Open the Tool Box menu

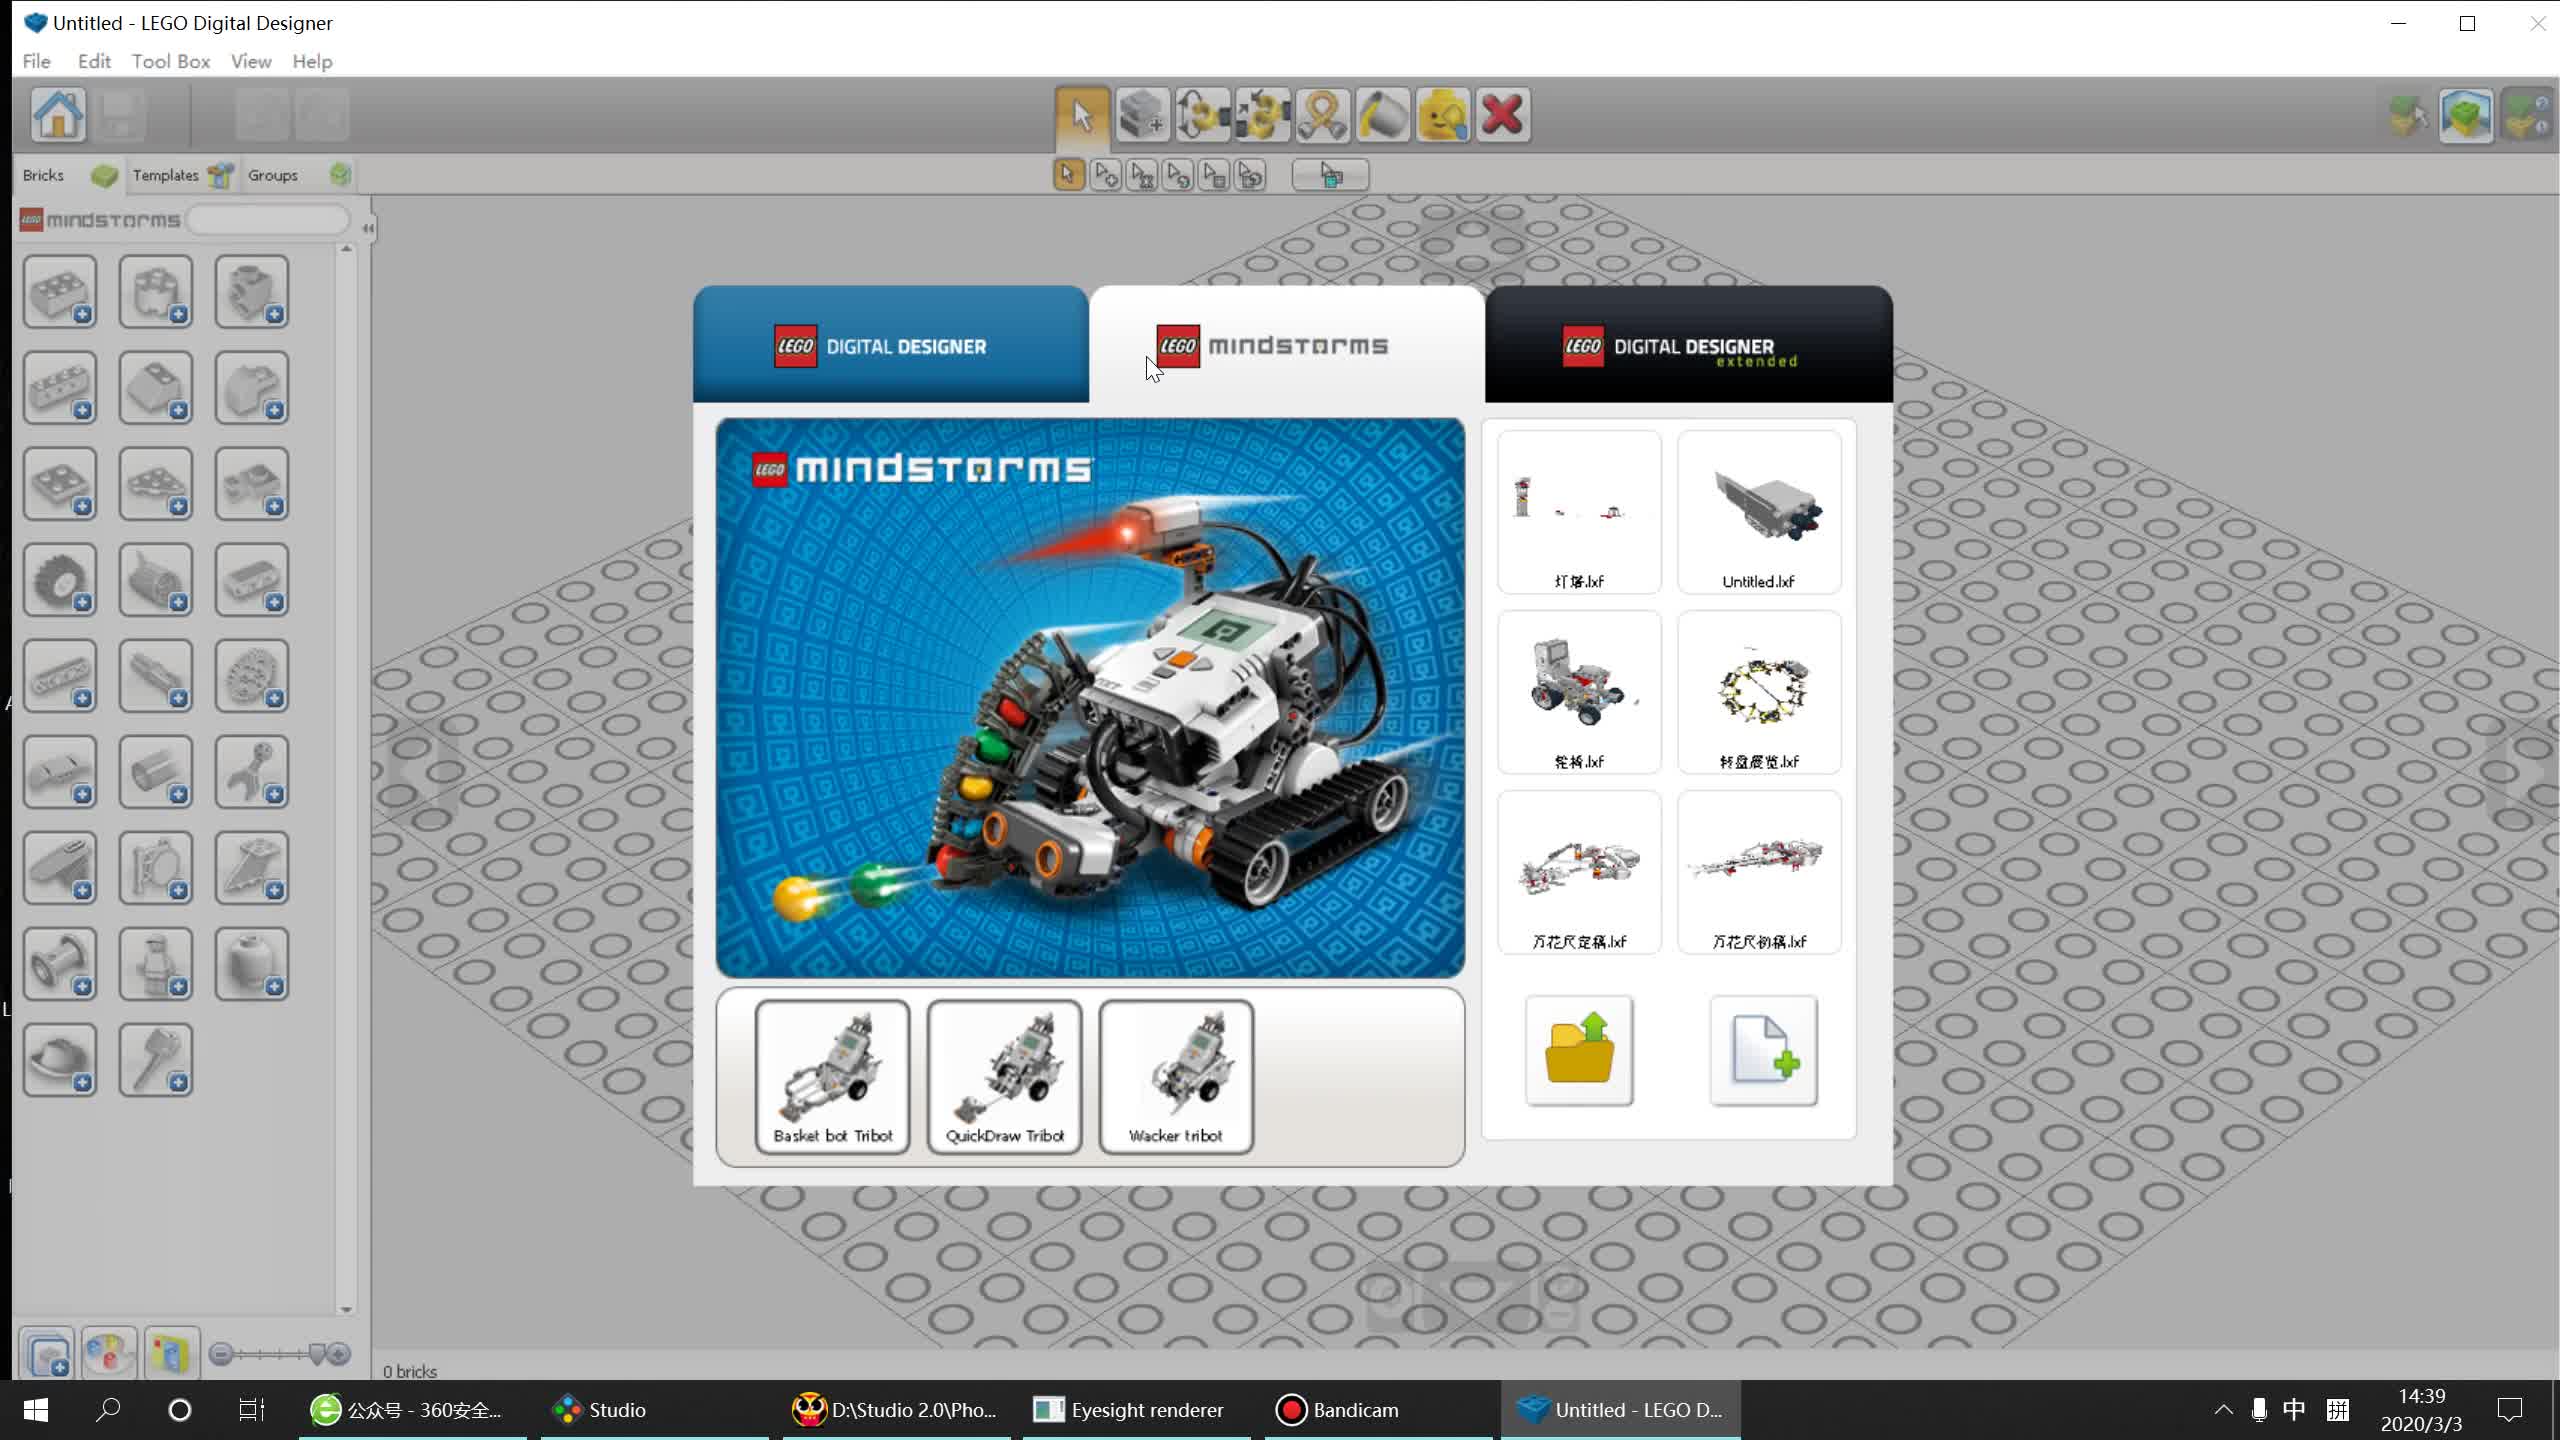(x=171, y=61)
